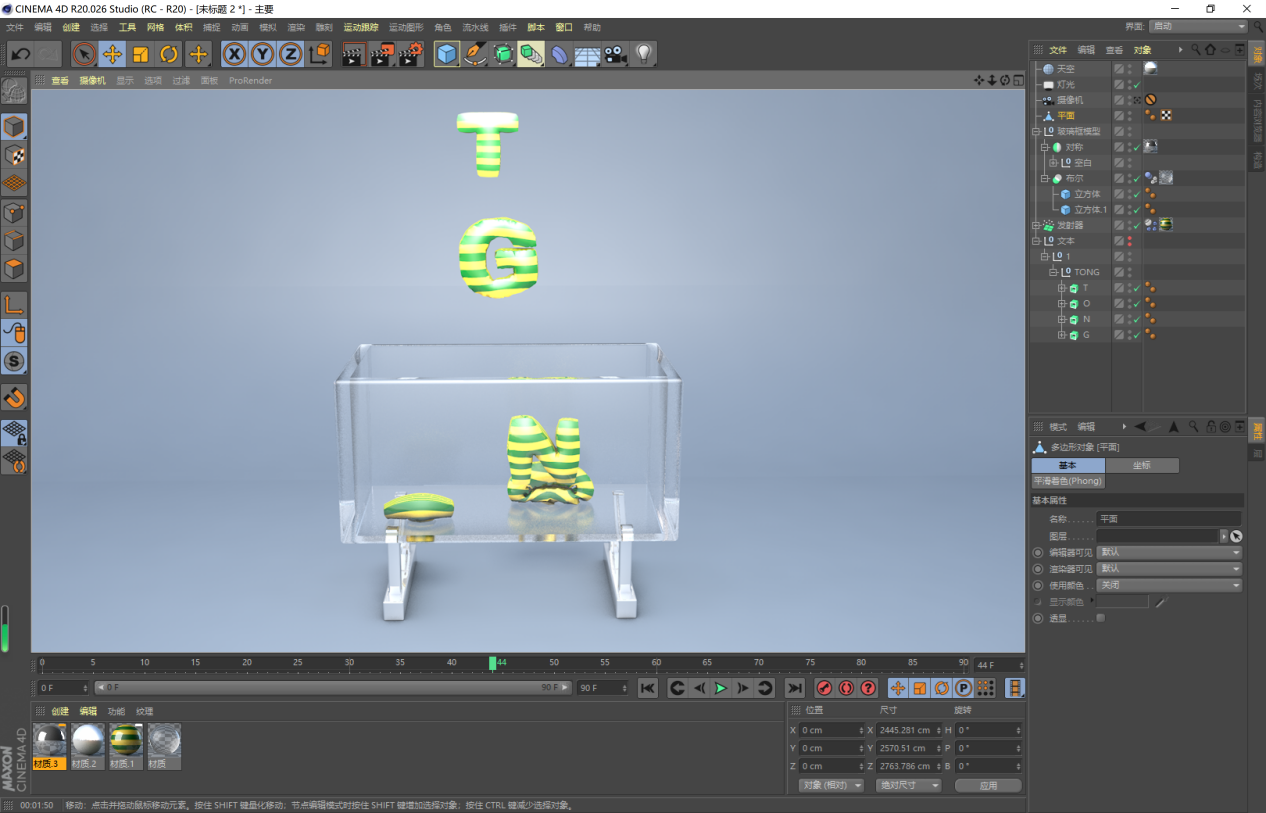Screen dimensions: 1266x813
Task: Click the 应用 button
Action: point(988,785)
